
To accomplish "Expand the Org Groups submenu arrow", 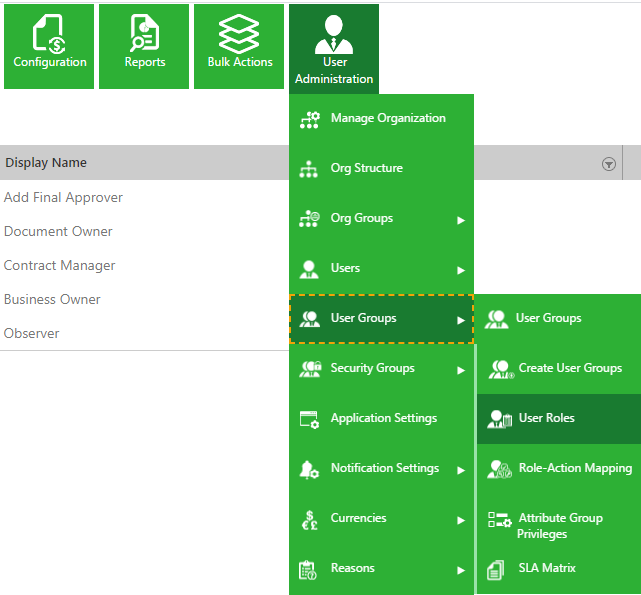I will [x=461, y=219].
